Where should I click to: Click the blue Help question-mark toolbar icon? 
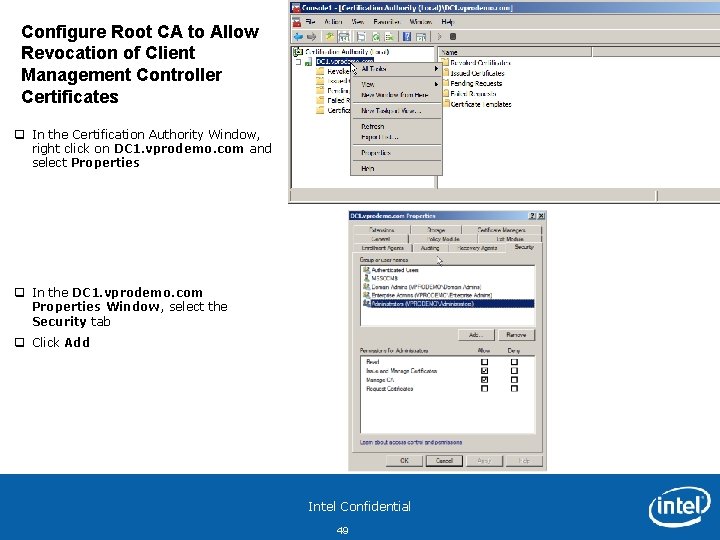pos(406,37)
